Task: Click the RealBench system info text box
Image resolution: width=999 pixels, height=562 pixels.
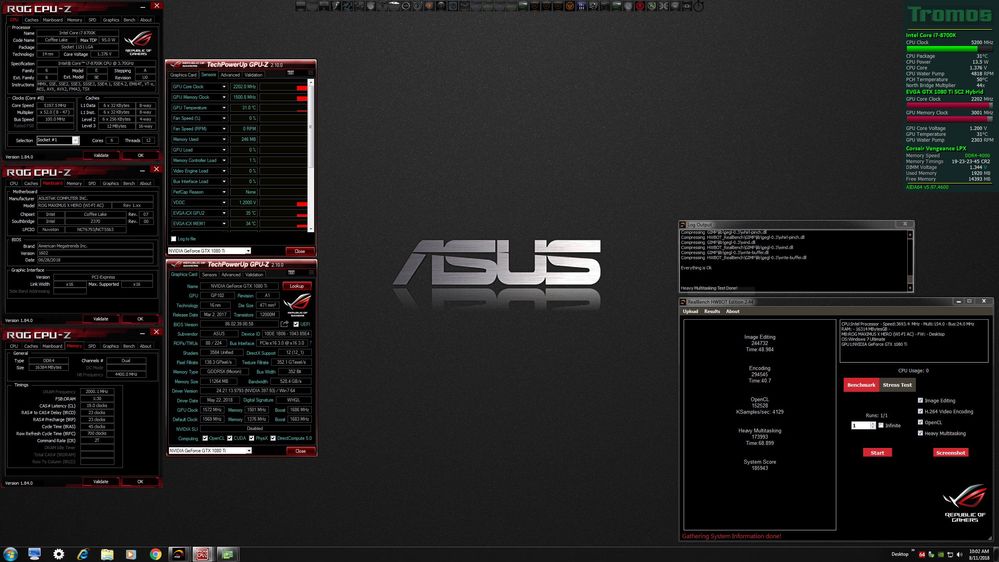Action: coord(914,341)
